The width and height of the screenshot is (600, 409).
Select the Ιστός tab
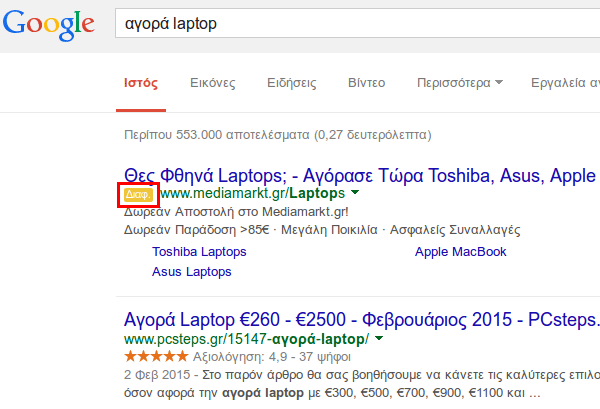(x=141, y=83)
